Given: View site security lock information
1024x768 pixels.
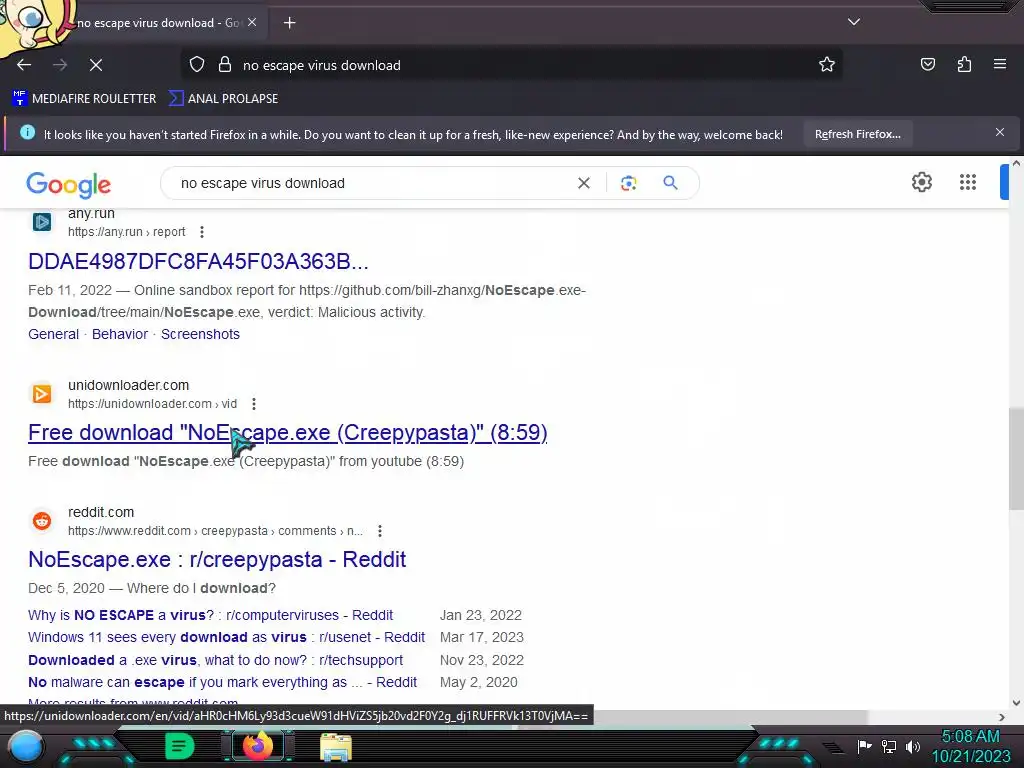Looking at the screenshot, I should (225, 65).
